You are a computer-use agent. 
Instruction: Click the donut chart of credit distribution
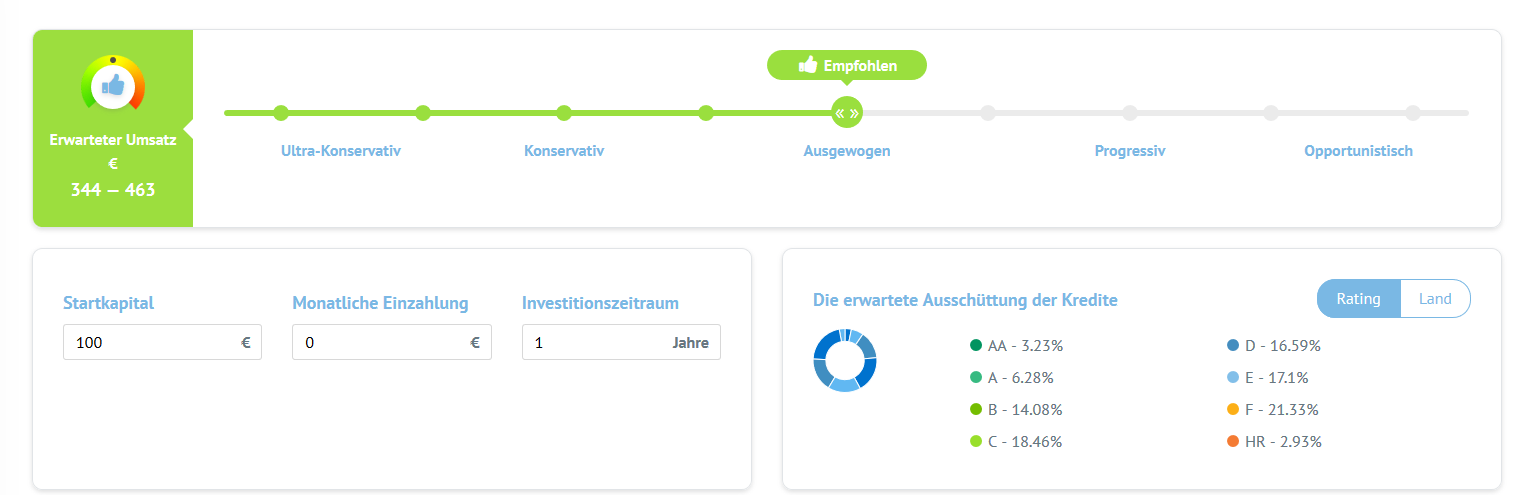pyautogui.click(x=845, y=360)
